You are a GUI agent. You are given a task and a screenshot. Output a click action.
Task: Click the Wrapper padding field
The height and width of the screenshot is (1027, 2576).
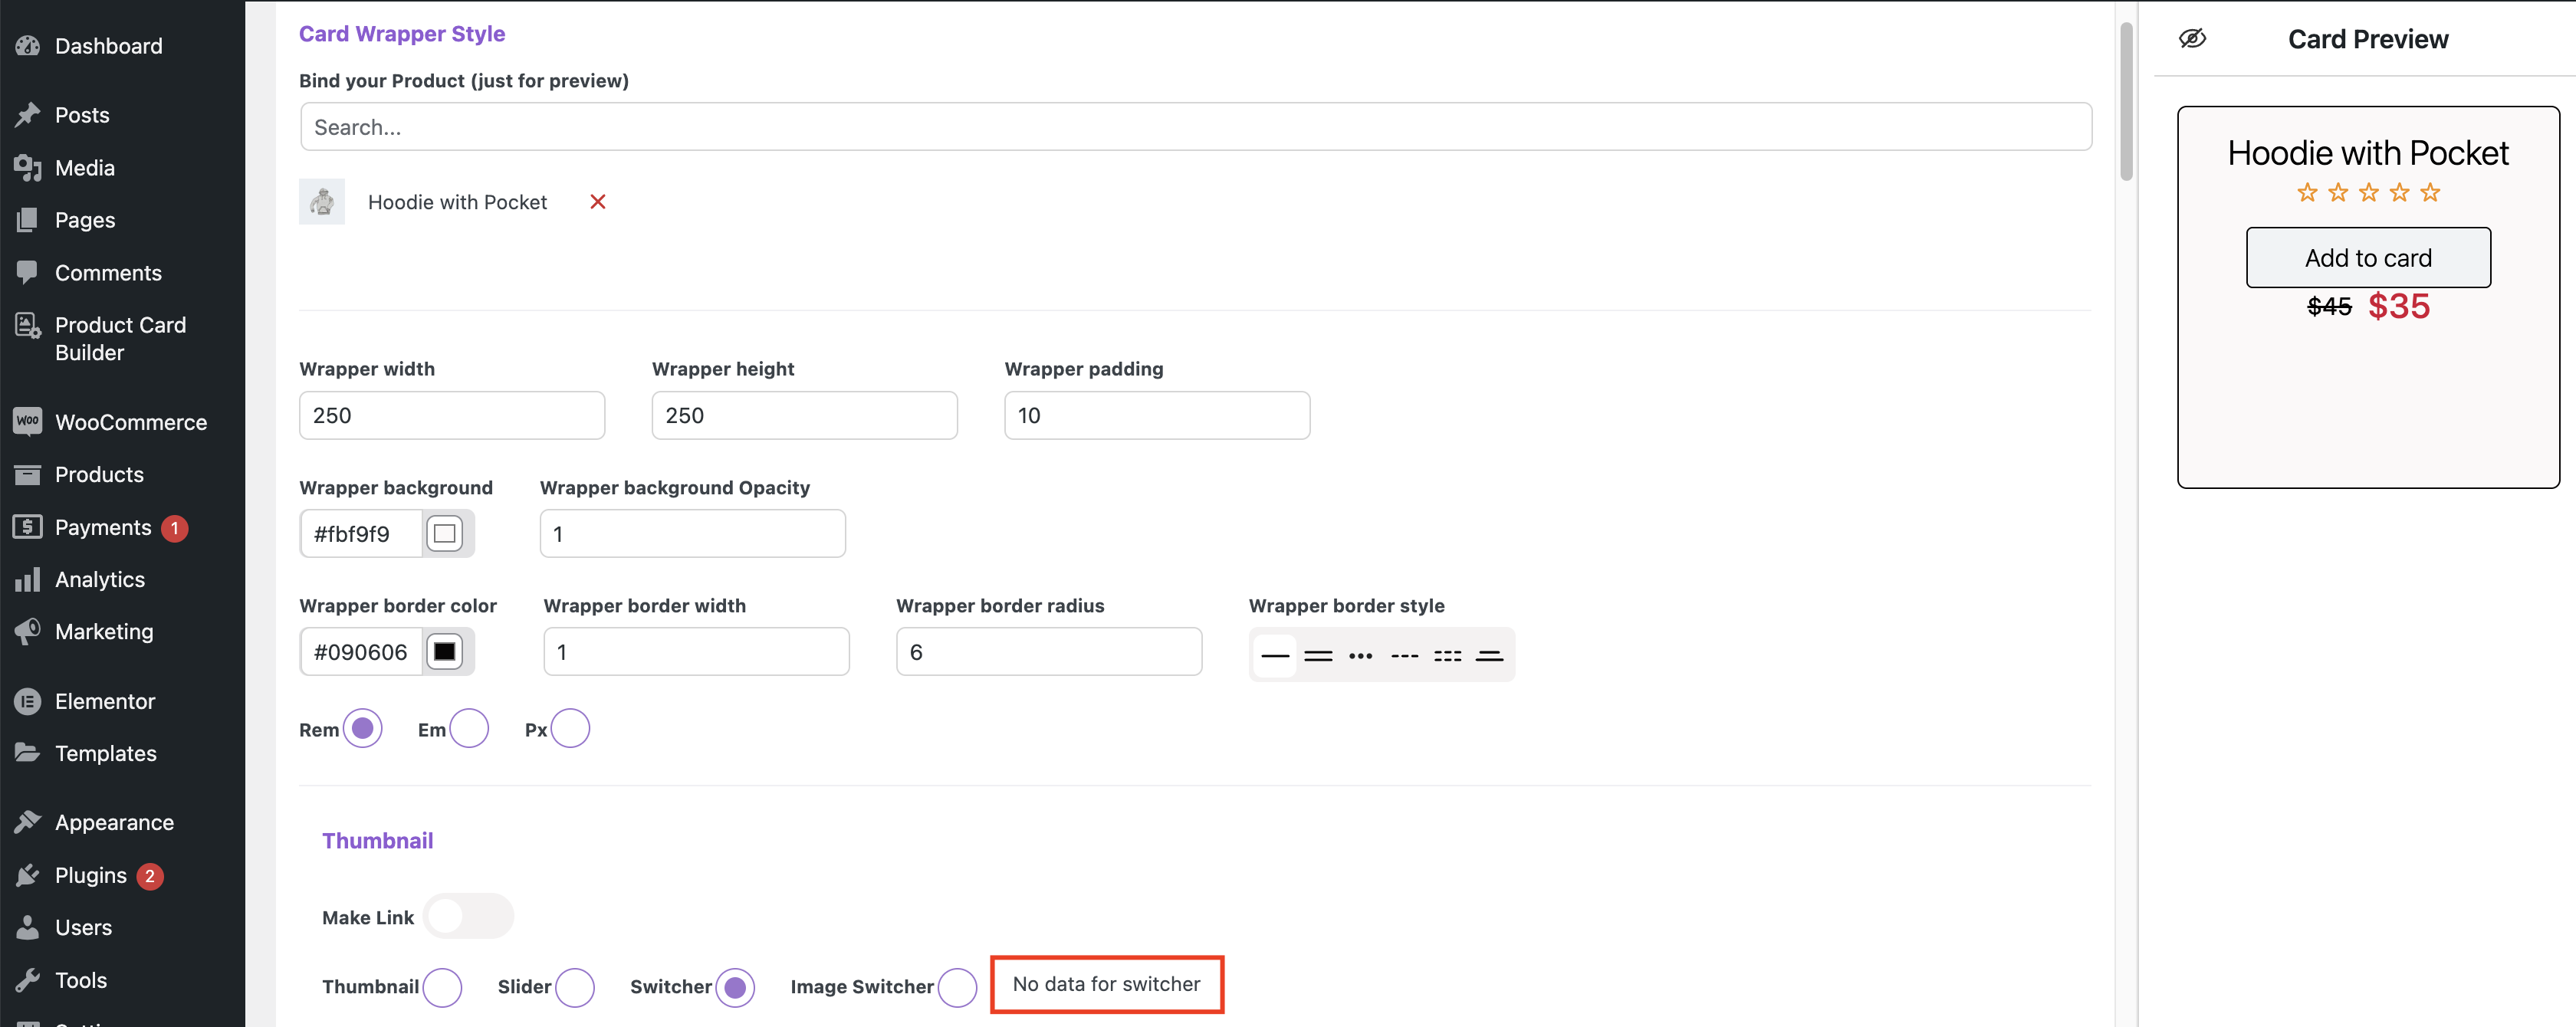[1157, 415]
